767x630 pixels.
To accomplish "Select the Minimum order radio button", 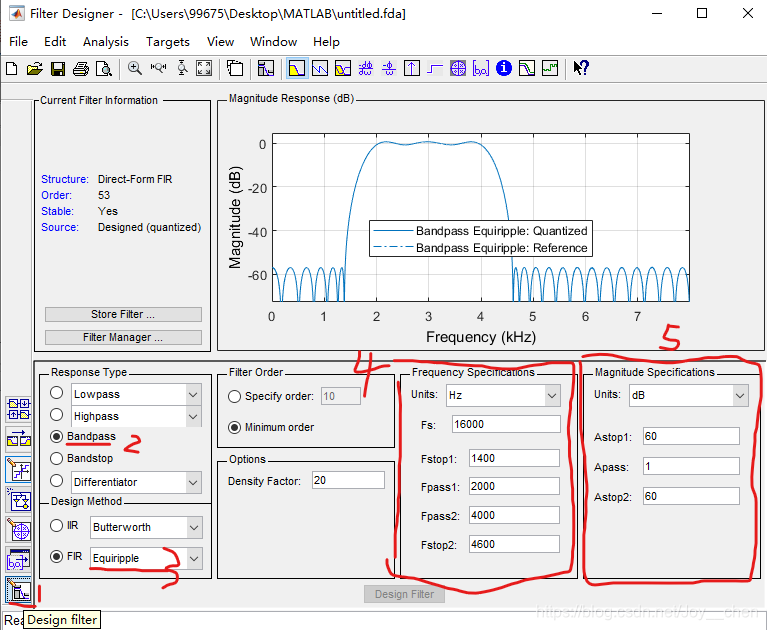I will coord(235,428).
